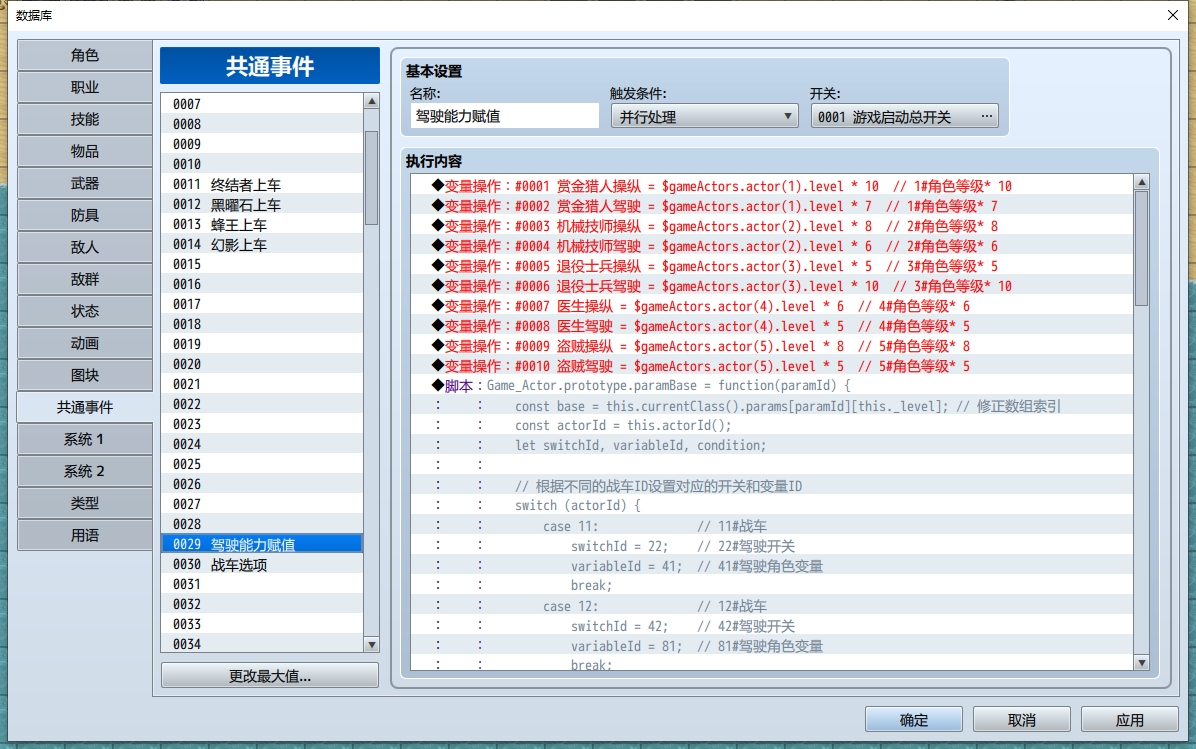Select empty common event 0028
Viewport: 1196px width, 749px height.
pos(262,524)
